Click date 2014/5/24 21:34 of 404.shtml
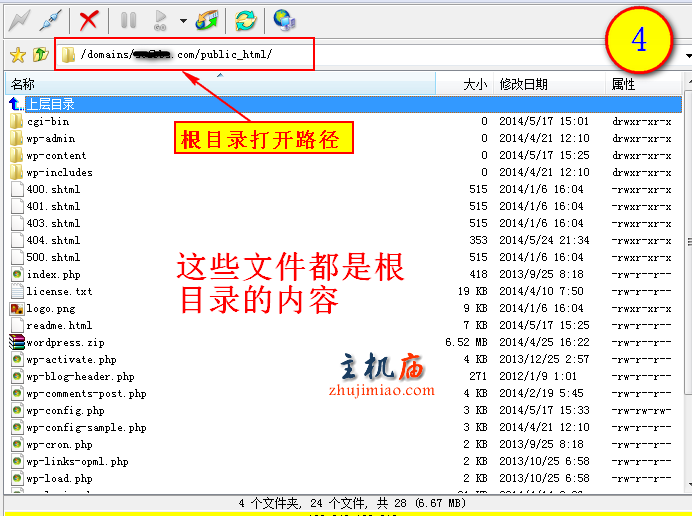This screenshot has width=692, height=516. pyautogui.click(x=544, y=241)
